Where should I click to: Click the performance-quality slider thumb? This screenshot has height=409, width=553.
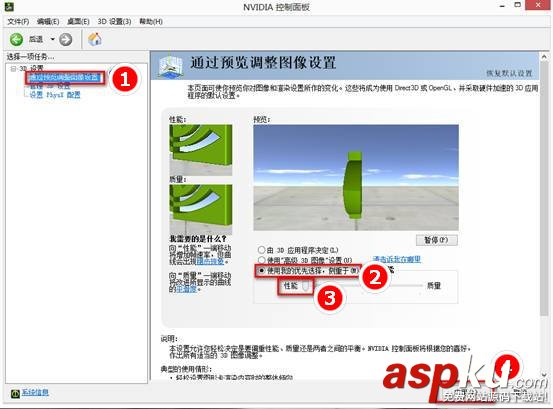pos(306,285)
